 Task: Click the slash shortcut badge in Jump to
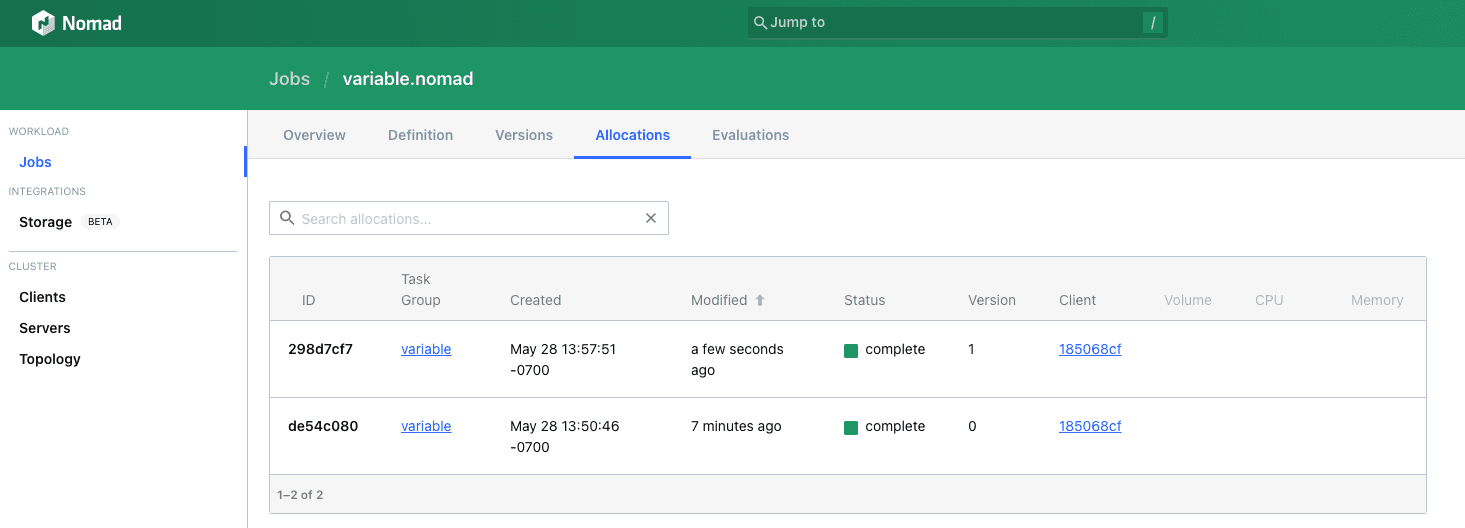tap(1152, 23)
